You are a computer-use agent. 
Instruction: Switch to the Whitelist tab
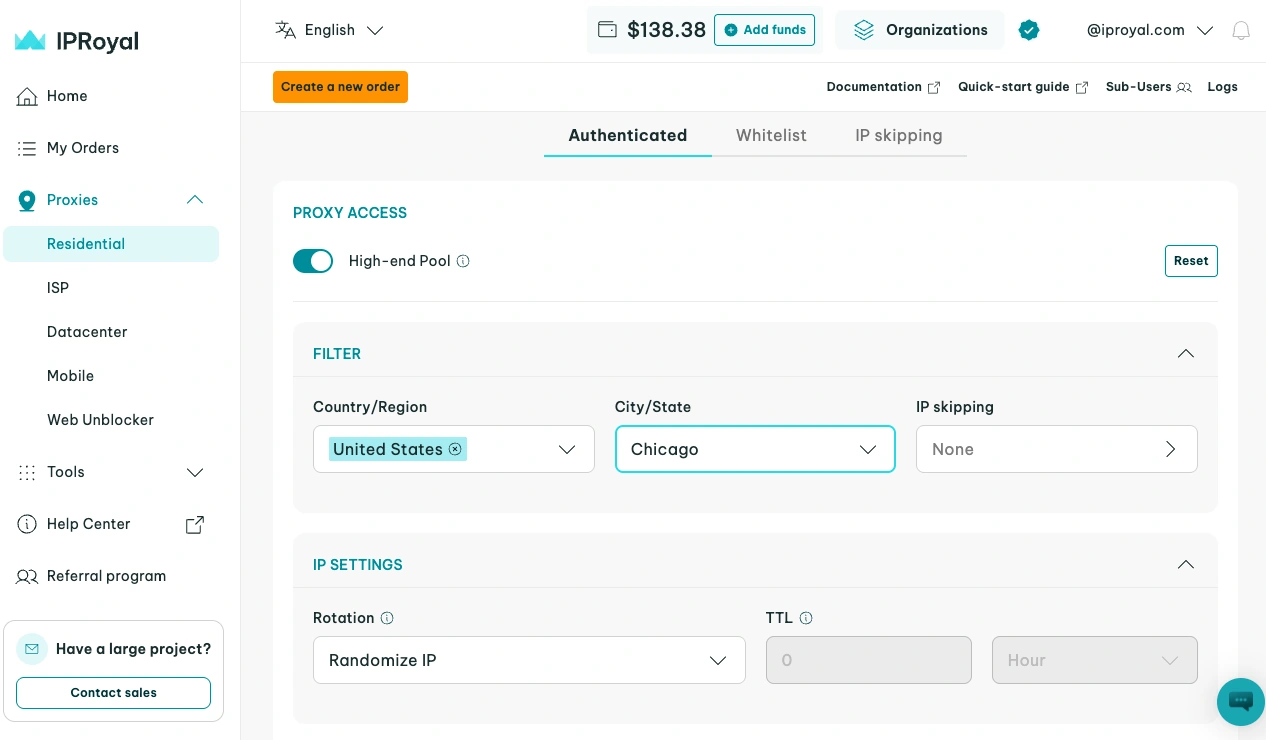pos(771,135)
